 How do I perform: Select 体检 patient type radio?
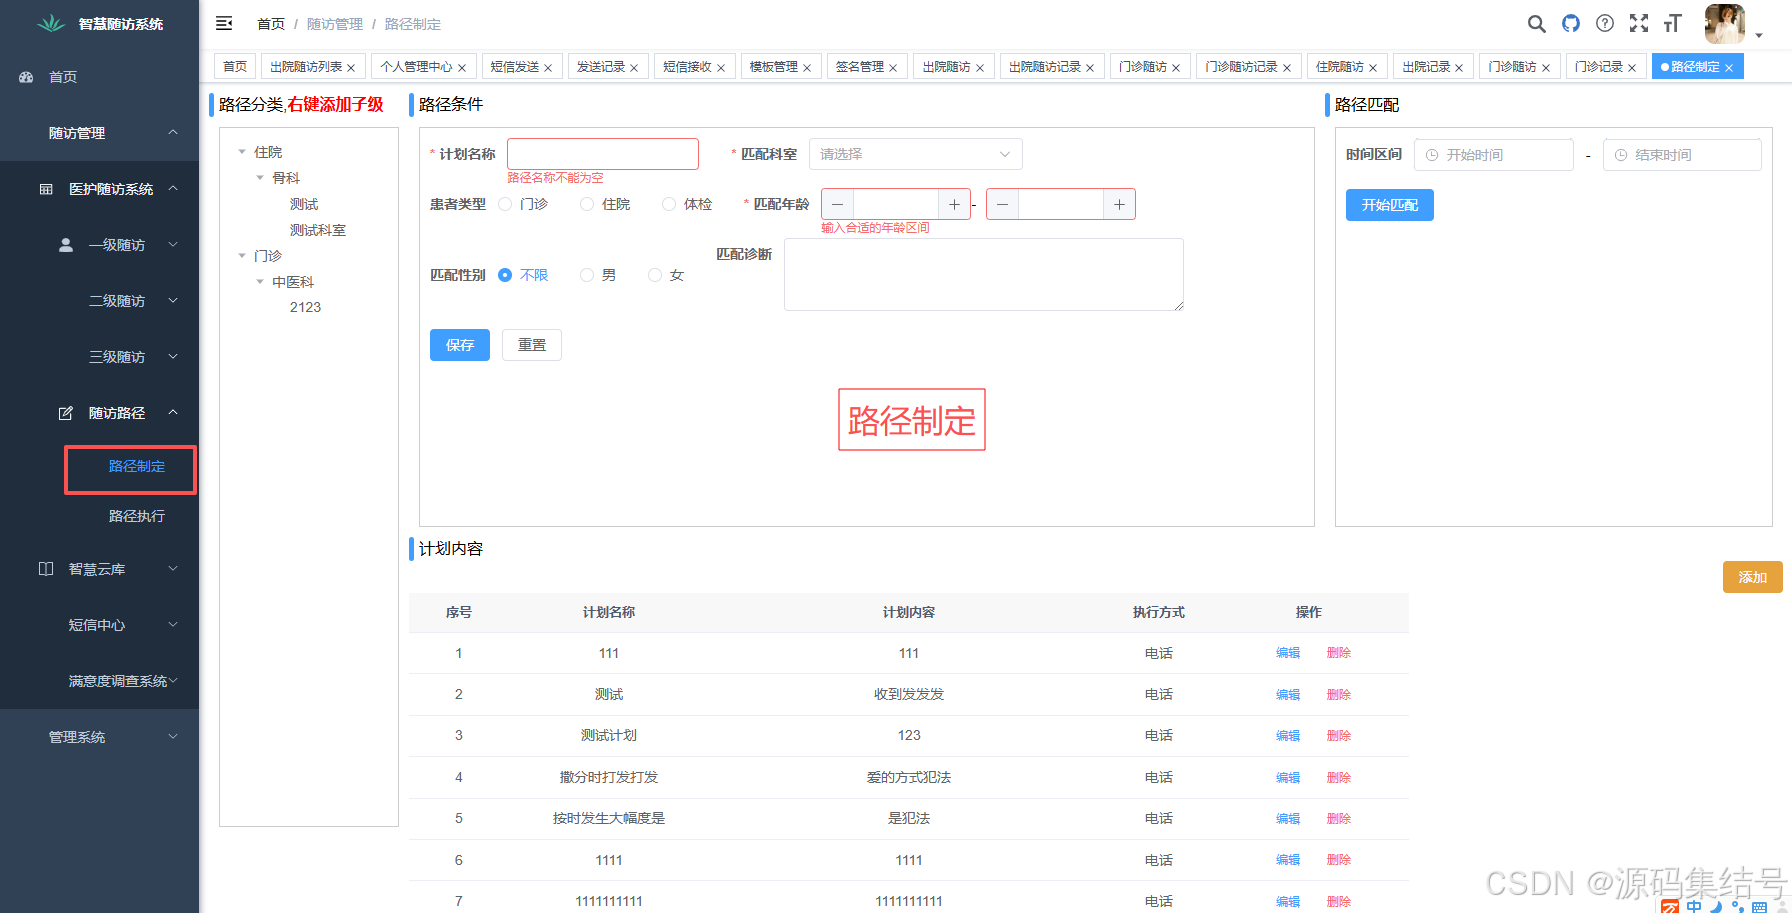(x=669, y=204)
